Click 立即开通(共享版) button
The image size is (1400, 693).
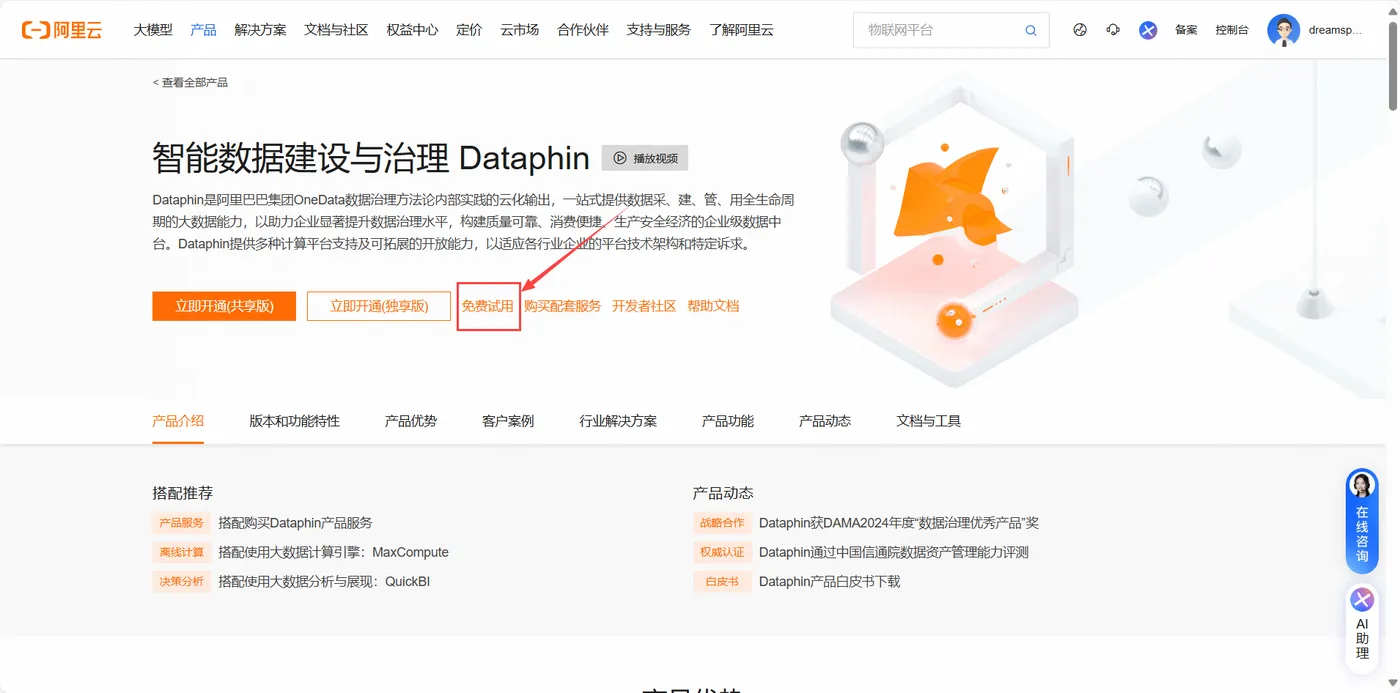224,306
